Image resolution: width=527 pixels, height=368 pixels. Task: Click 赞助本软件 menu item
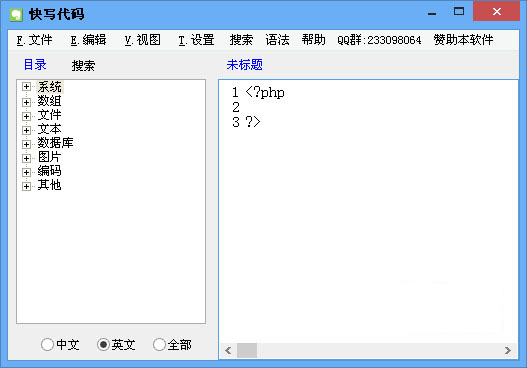[463, 40]
